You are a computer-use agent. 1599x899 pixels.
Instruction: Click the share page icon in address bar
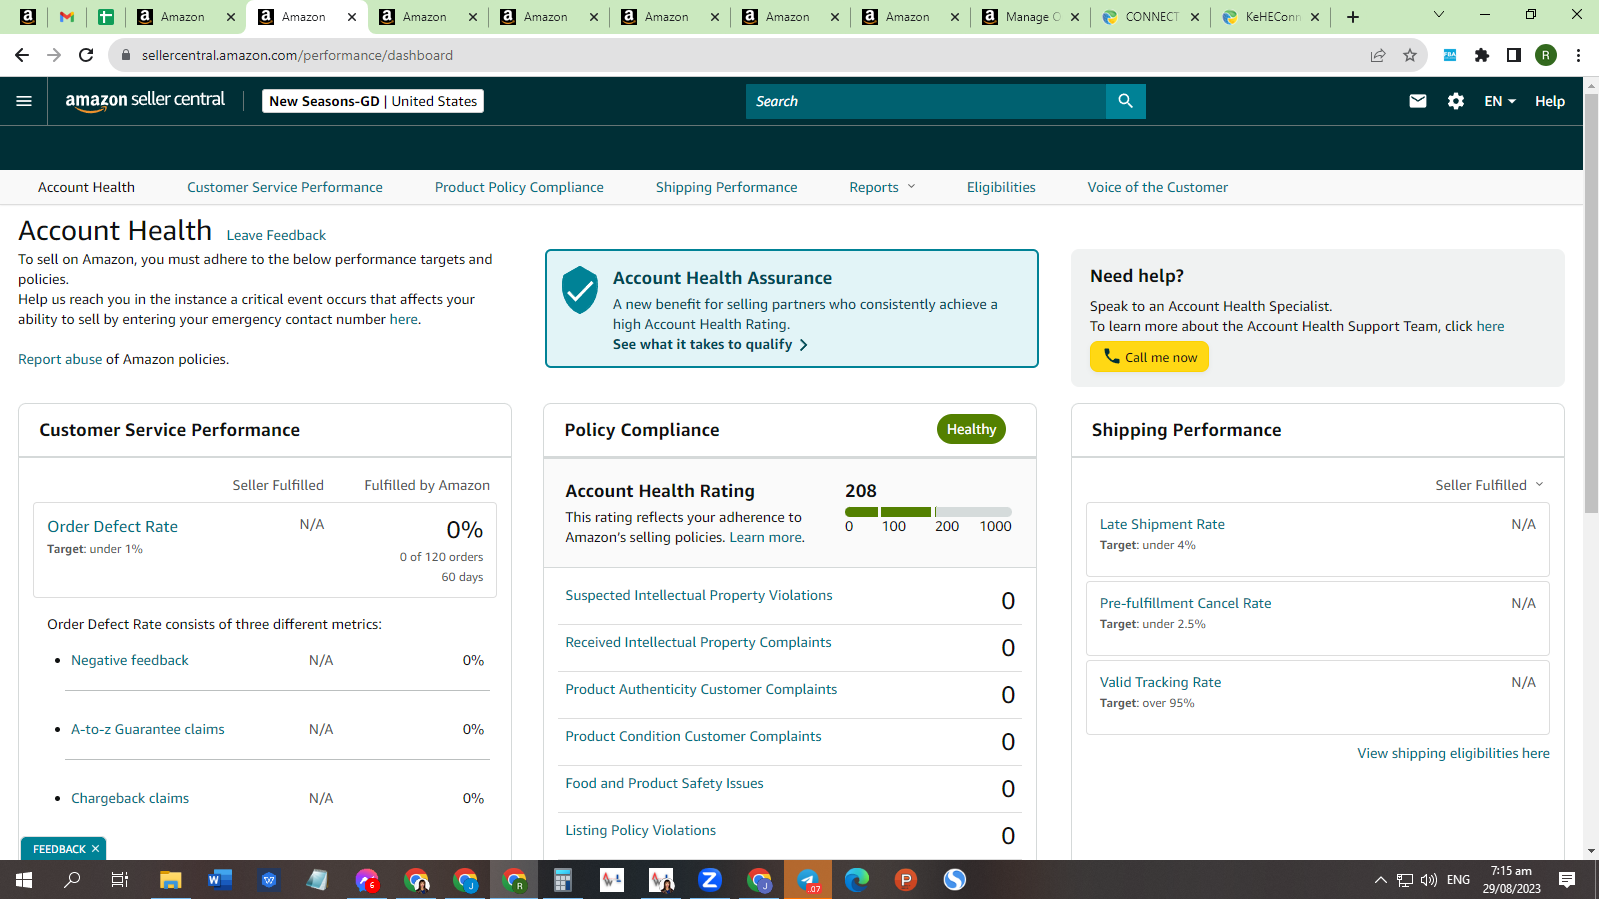coord(1378,55)
